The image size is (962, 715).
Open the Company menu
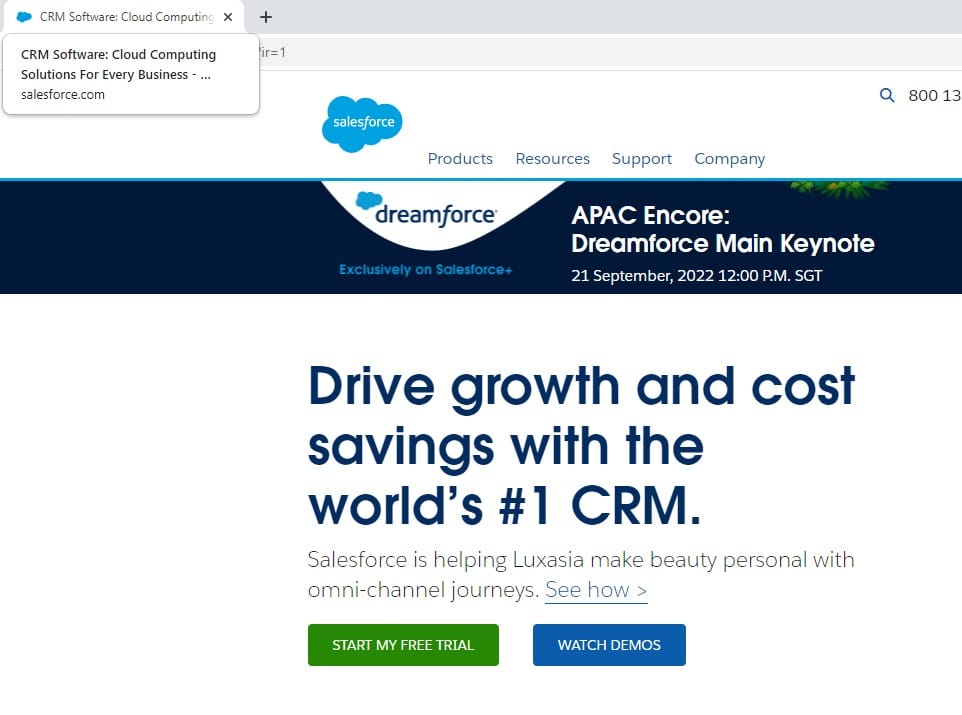tap(729, 158)
